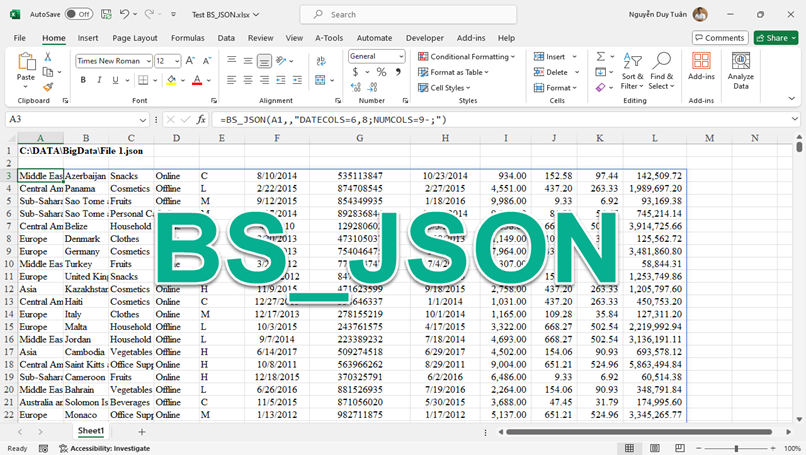The image size is (806, 455).
Task: Align text right
Action: [264, 80]
